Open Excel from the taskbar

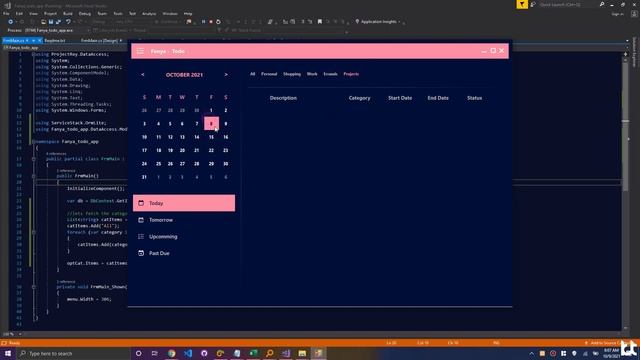pos(253,353)
